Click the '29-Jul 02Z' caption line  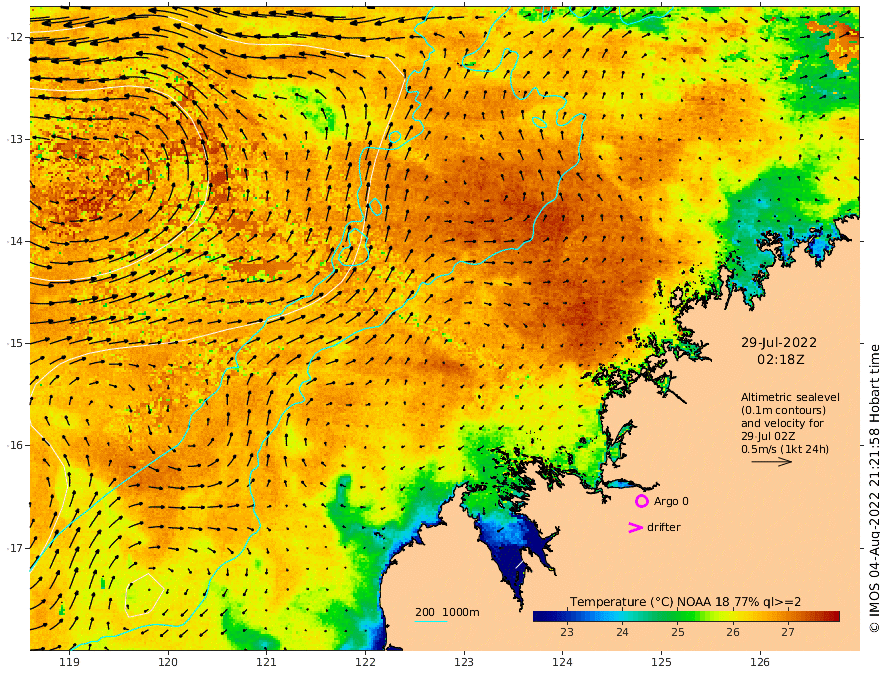tap(768, 436)
